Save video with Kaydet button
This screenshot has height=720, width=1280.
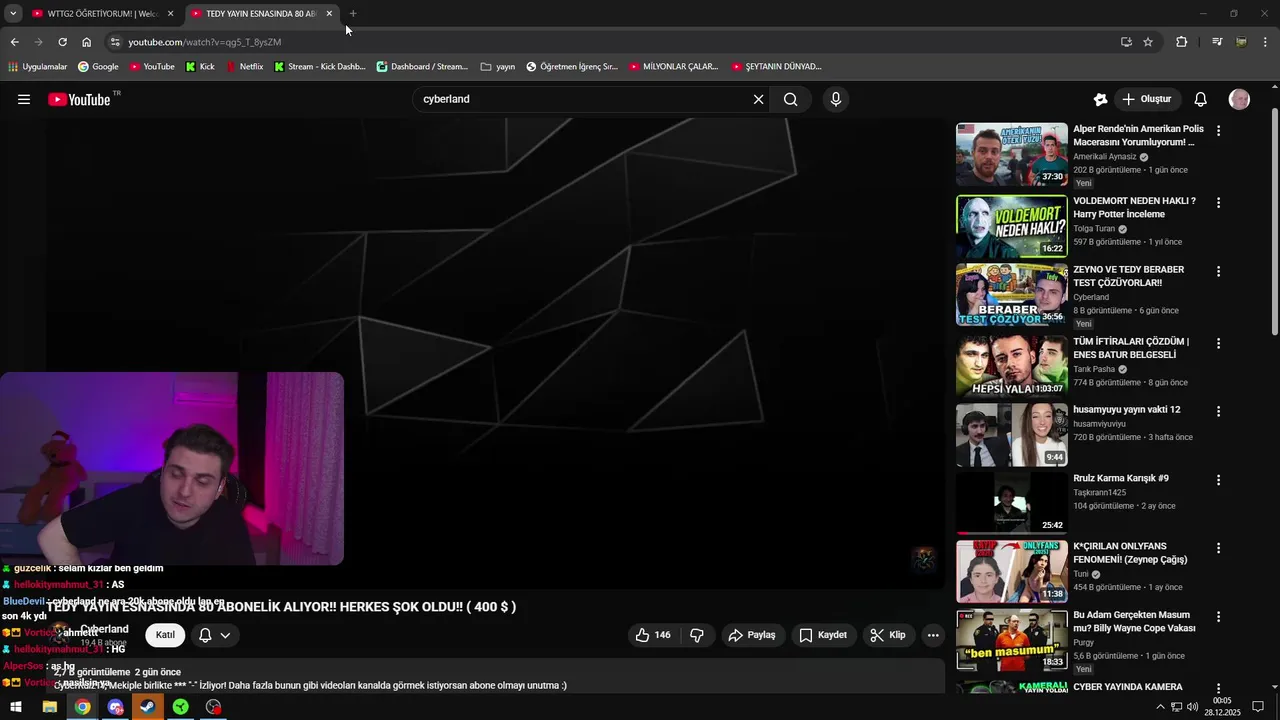823,635
